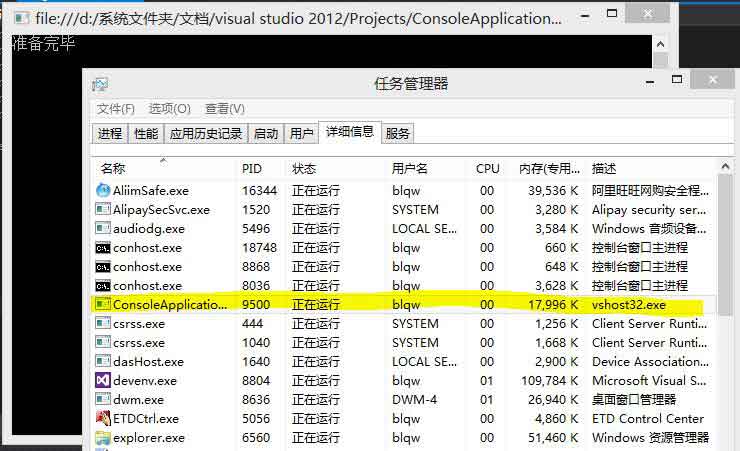Screen dimensions: 740x451
Task: Sort by the 名称 column header
Action: tap(113, 169)
